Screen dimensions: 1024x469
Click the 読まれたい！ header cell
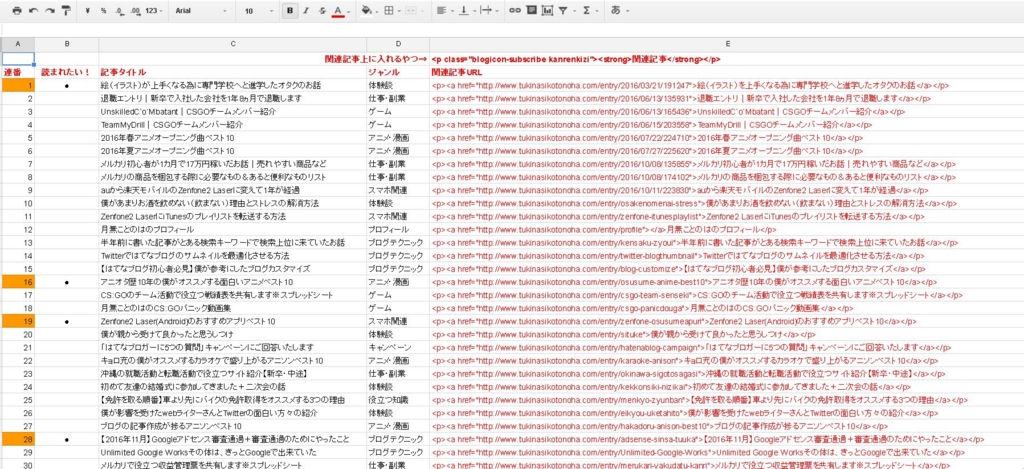pyautogui.click(x=67, y=72)
